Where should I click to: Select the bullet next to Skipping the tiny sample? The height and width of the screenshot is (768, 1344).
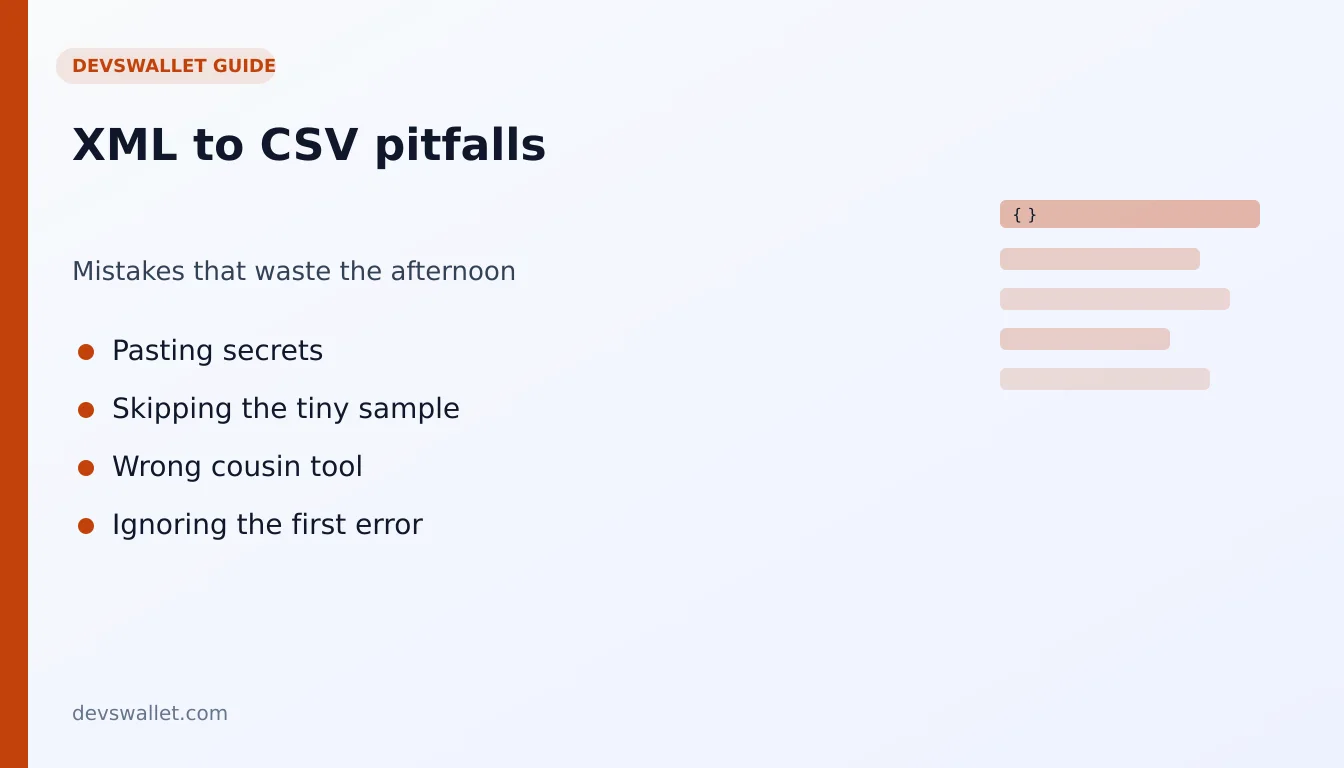pos(86,410)
